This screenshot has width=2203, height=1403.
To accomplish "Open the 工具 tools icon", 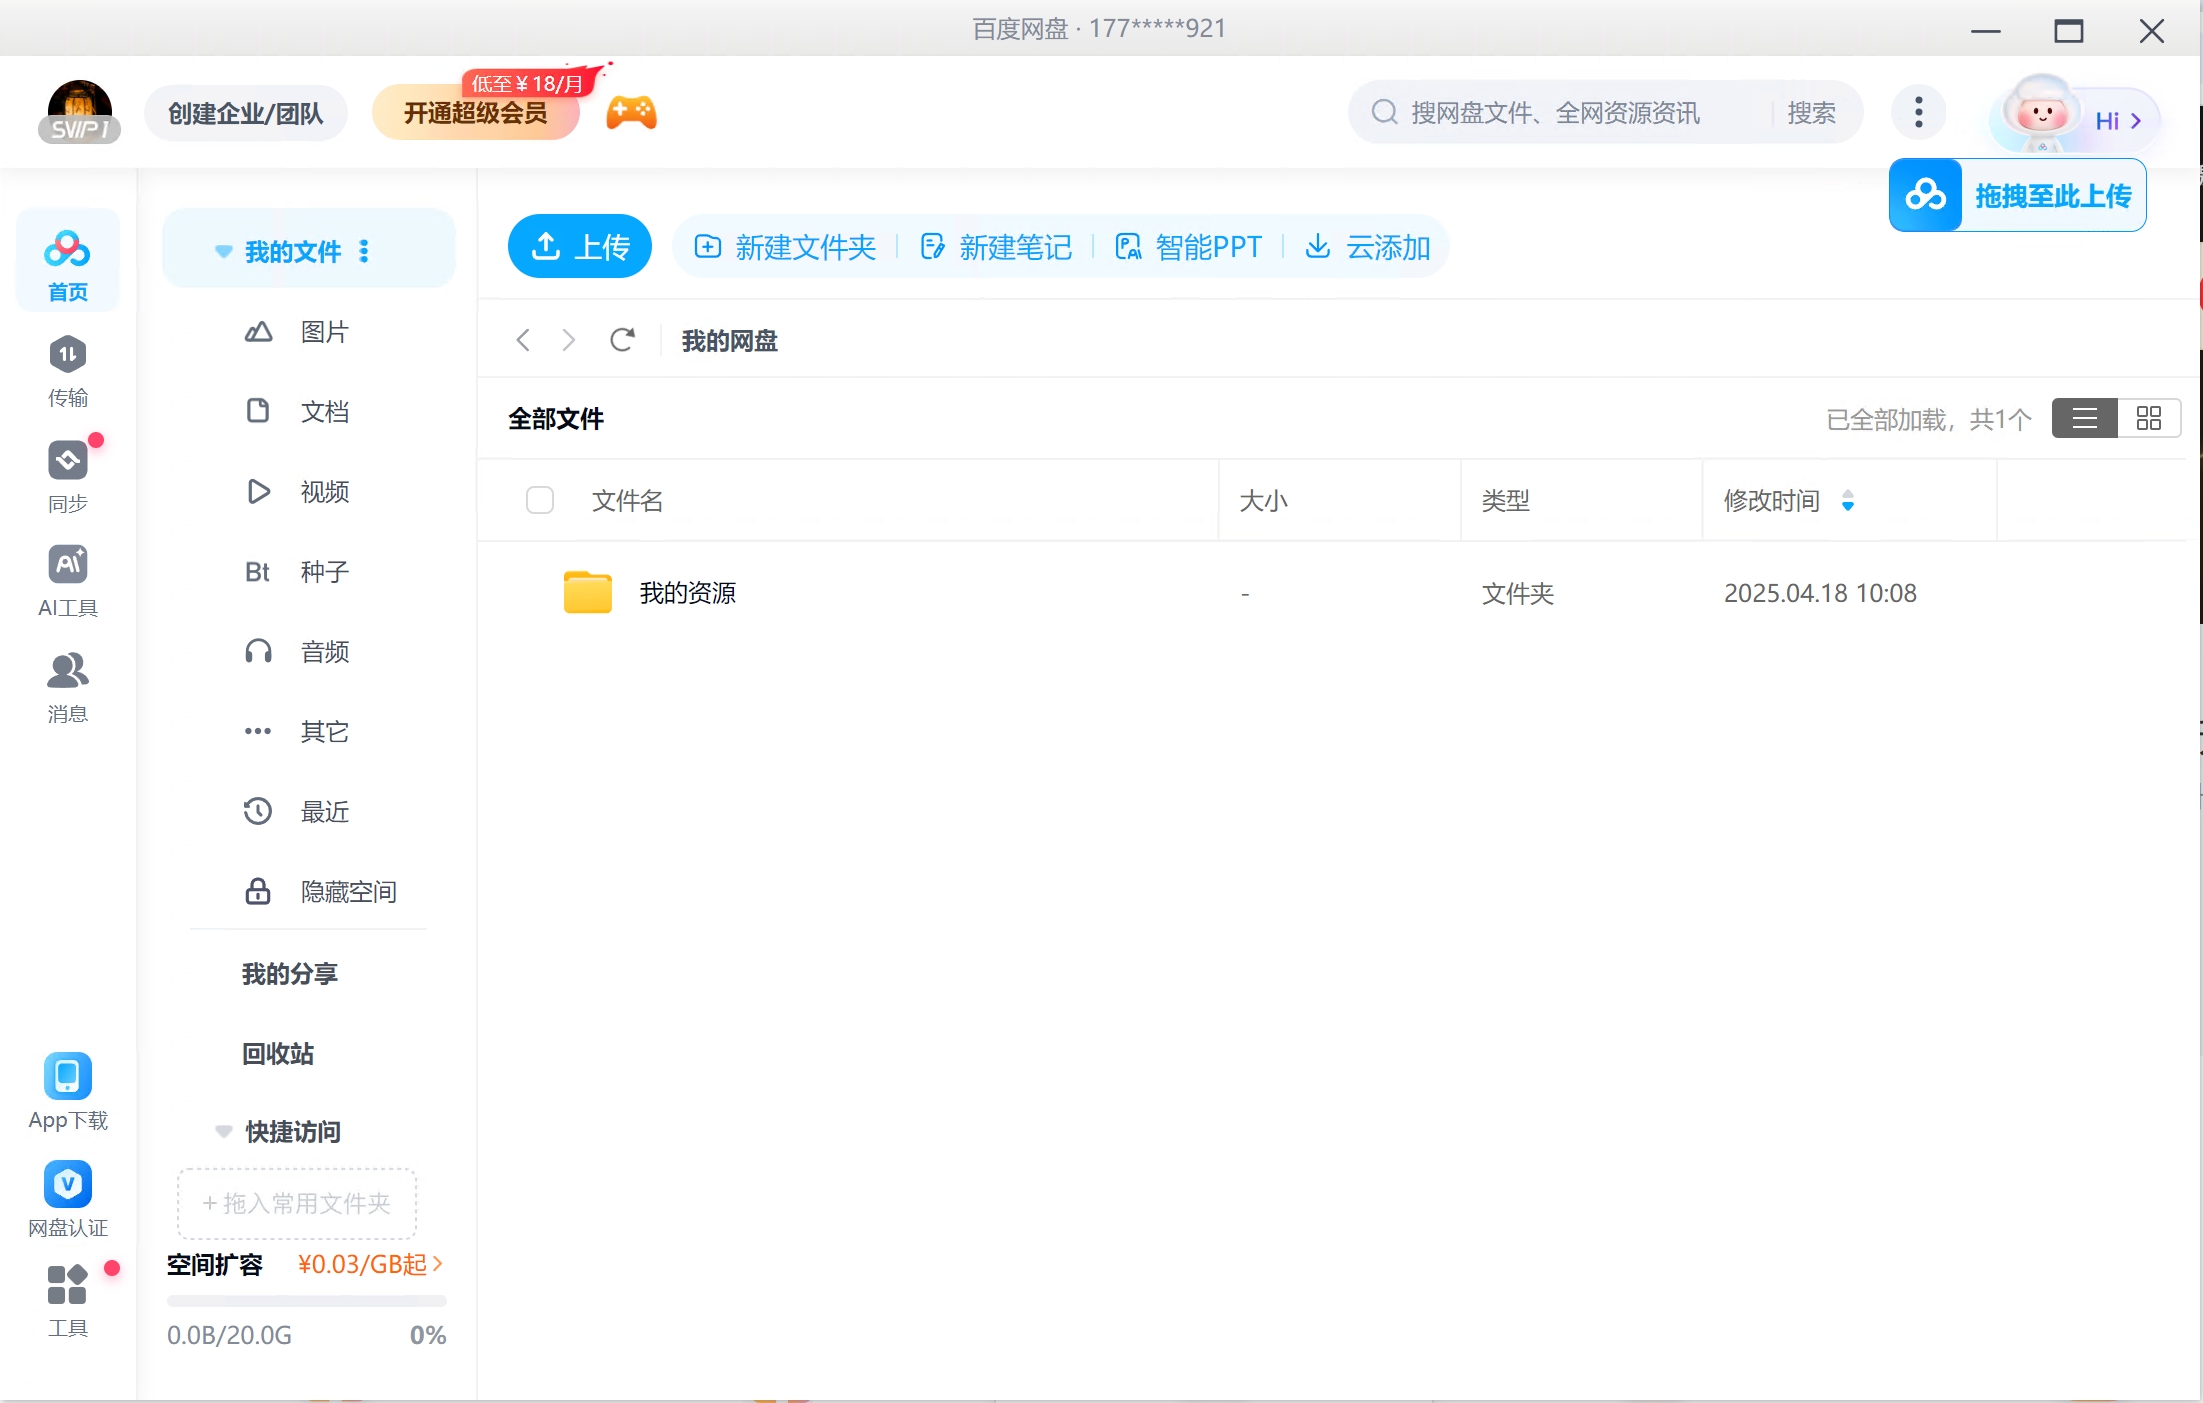I will pyautogui.click(x=67, y=1300).
